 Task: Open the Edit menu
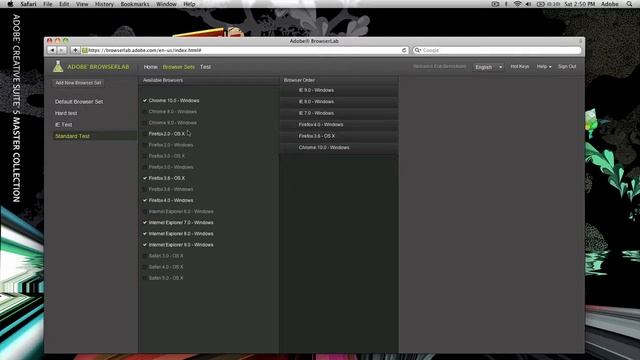click(x=64, y=4)
